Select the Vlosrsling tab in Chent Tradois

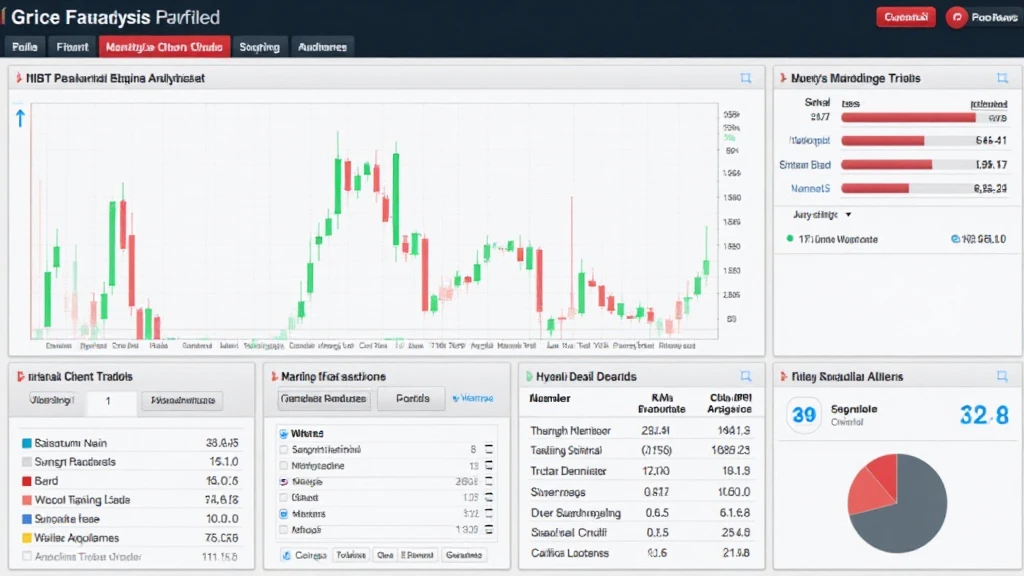[x=51, y=400]
